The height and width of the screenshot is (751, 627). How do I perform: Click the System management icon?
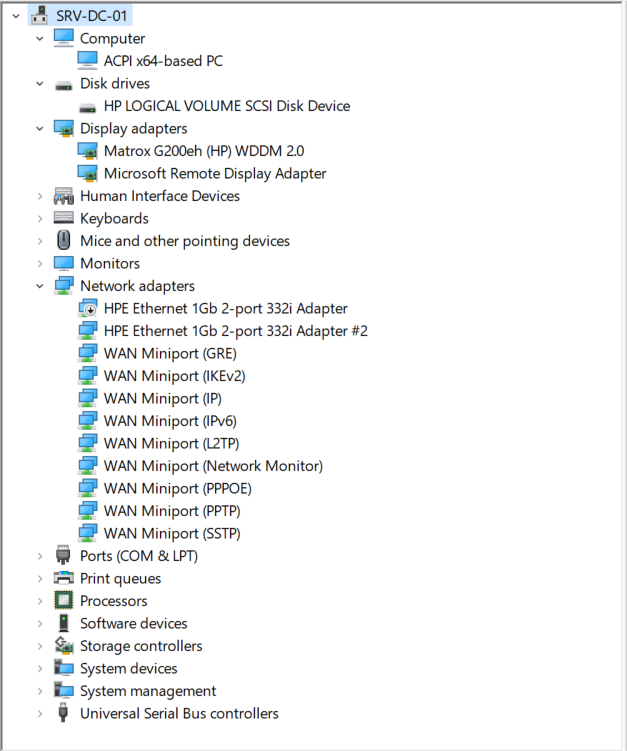click(x=63, y=691)
